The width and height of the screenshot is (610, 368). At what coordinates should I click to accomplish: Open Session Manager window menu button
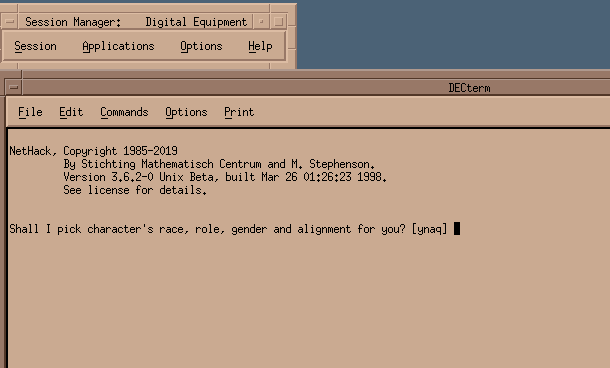(10, 22)
